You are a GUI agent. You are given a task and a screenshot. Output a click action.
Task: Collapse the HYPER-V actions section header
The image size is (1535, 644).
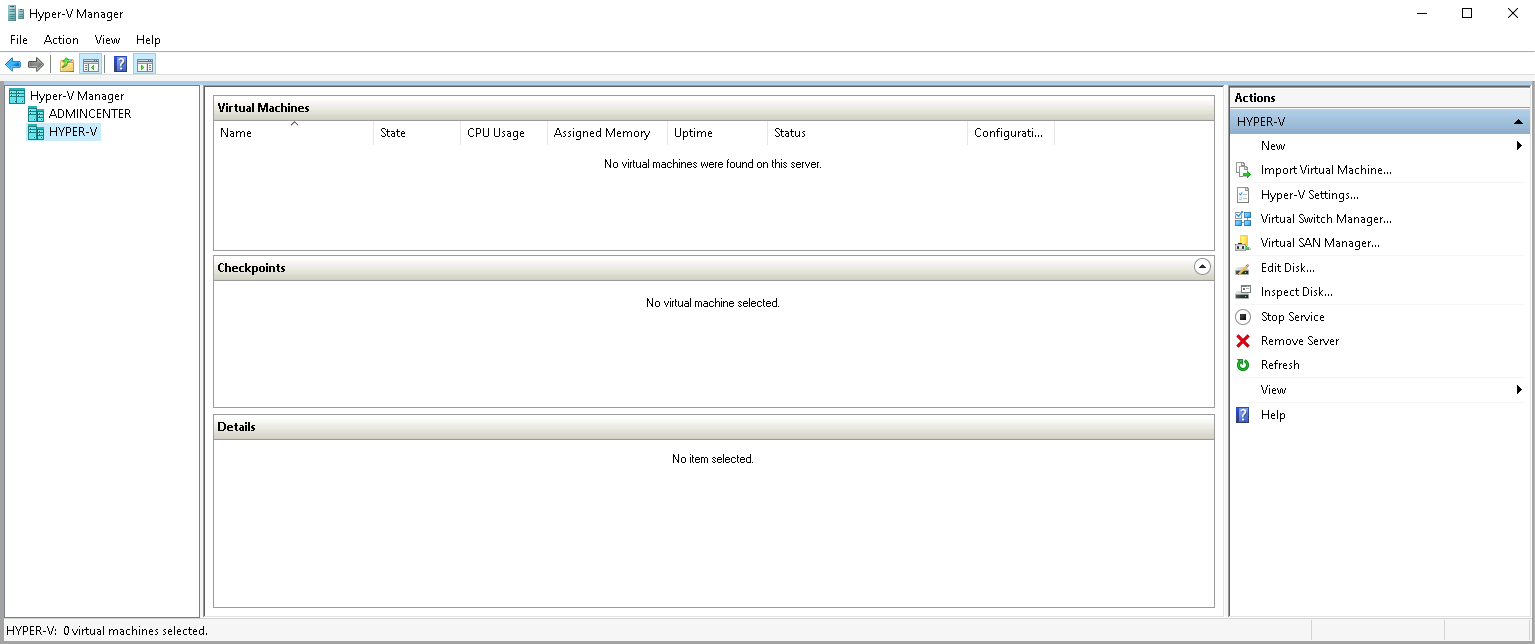1518,122
